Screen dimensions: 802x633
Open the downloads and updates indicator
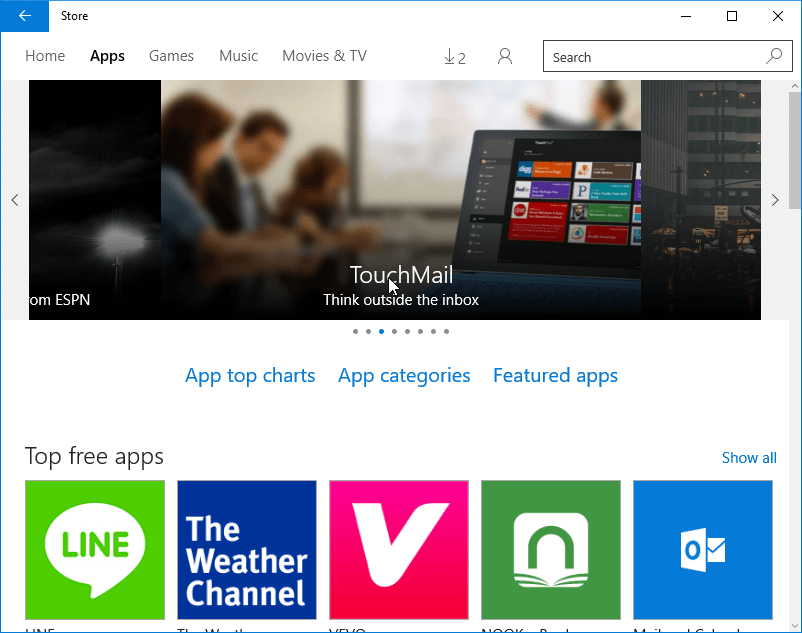[455, 57]
